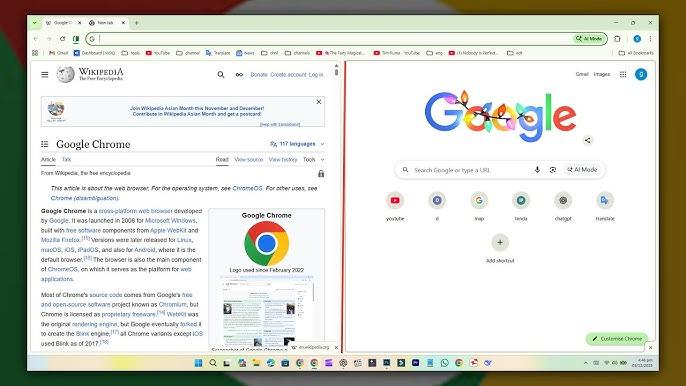Open the View source tab
686x386 pixels.
click(x=248, y=160)
